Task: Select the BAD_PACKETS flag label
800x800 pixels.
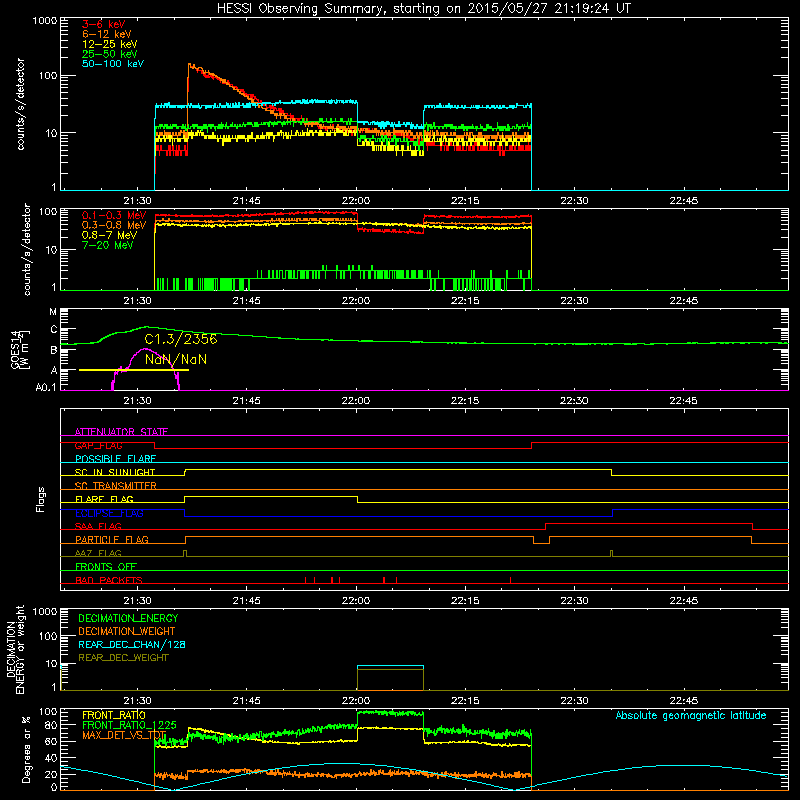Action: (109, 580)
